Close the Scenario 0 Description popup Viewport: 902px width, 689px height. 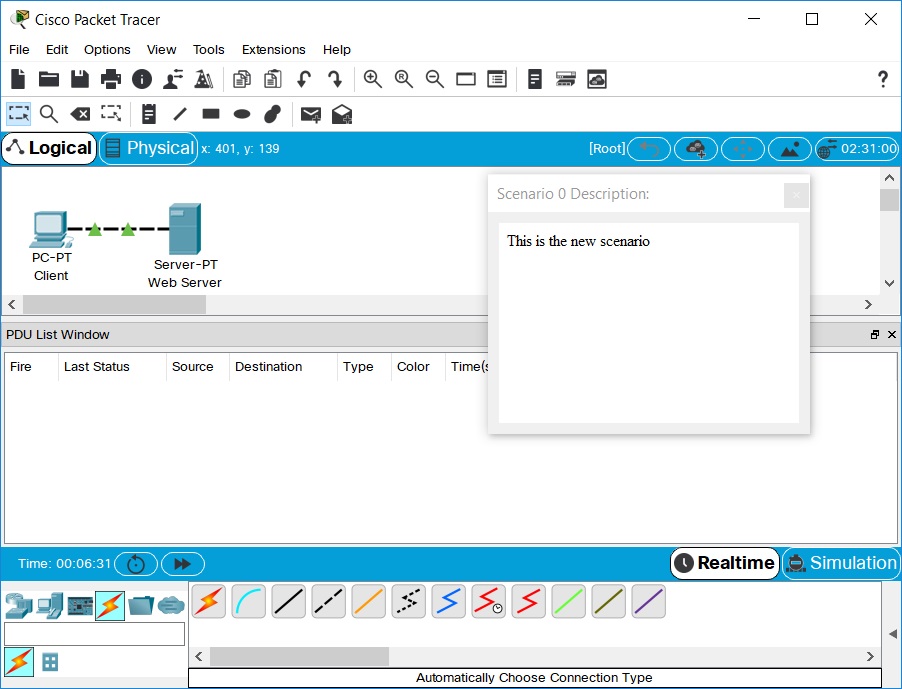[x=795, y=195]
